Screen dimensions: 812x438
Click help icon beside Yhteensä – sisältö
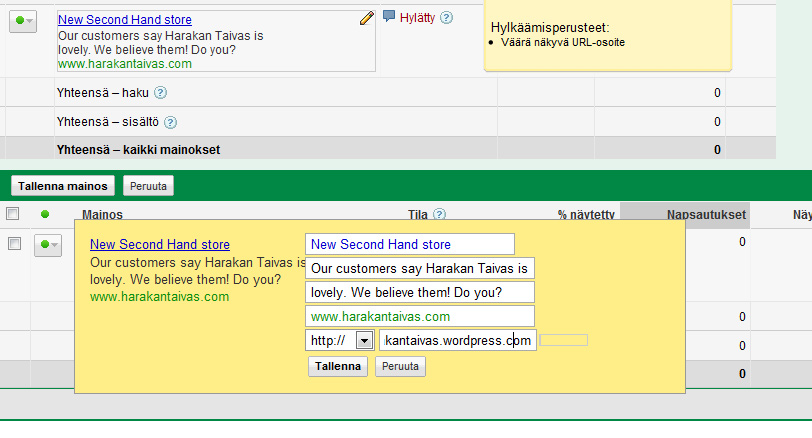tap(170, 122)
